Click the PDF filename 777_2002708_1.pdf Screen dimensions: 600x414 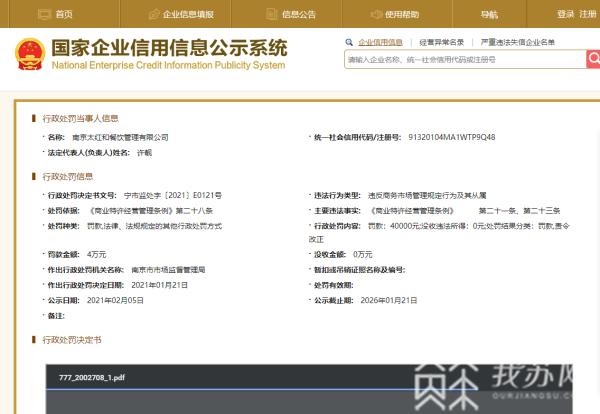92,378
